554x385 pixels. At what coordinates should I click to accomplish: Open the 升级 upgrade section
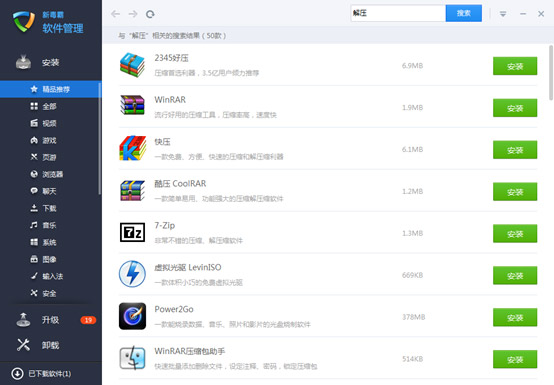click(51, 320)
